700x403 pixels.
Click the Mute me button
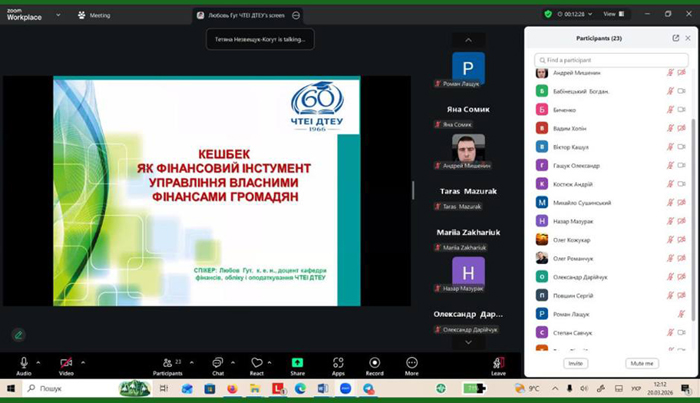pos(642,363)
